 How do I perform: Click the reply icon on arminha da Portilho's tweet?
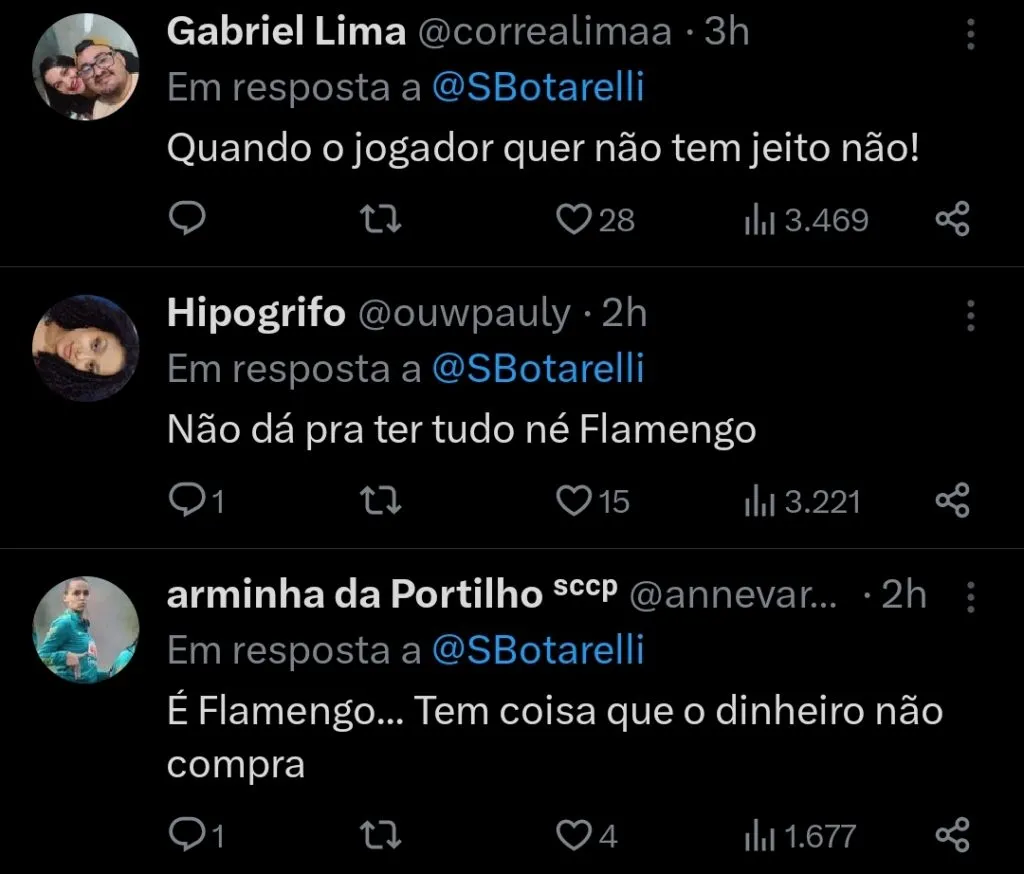point(187,834)
